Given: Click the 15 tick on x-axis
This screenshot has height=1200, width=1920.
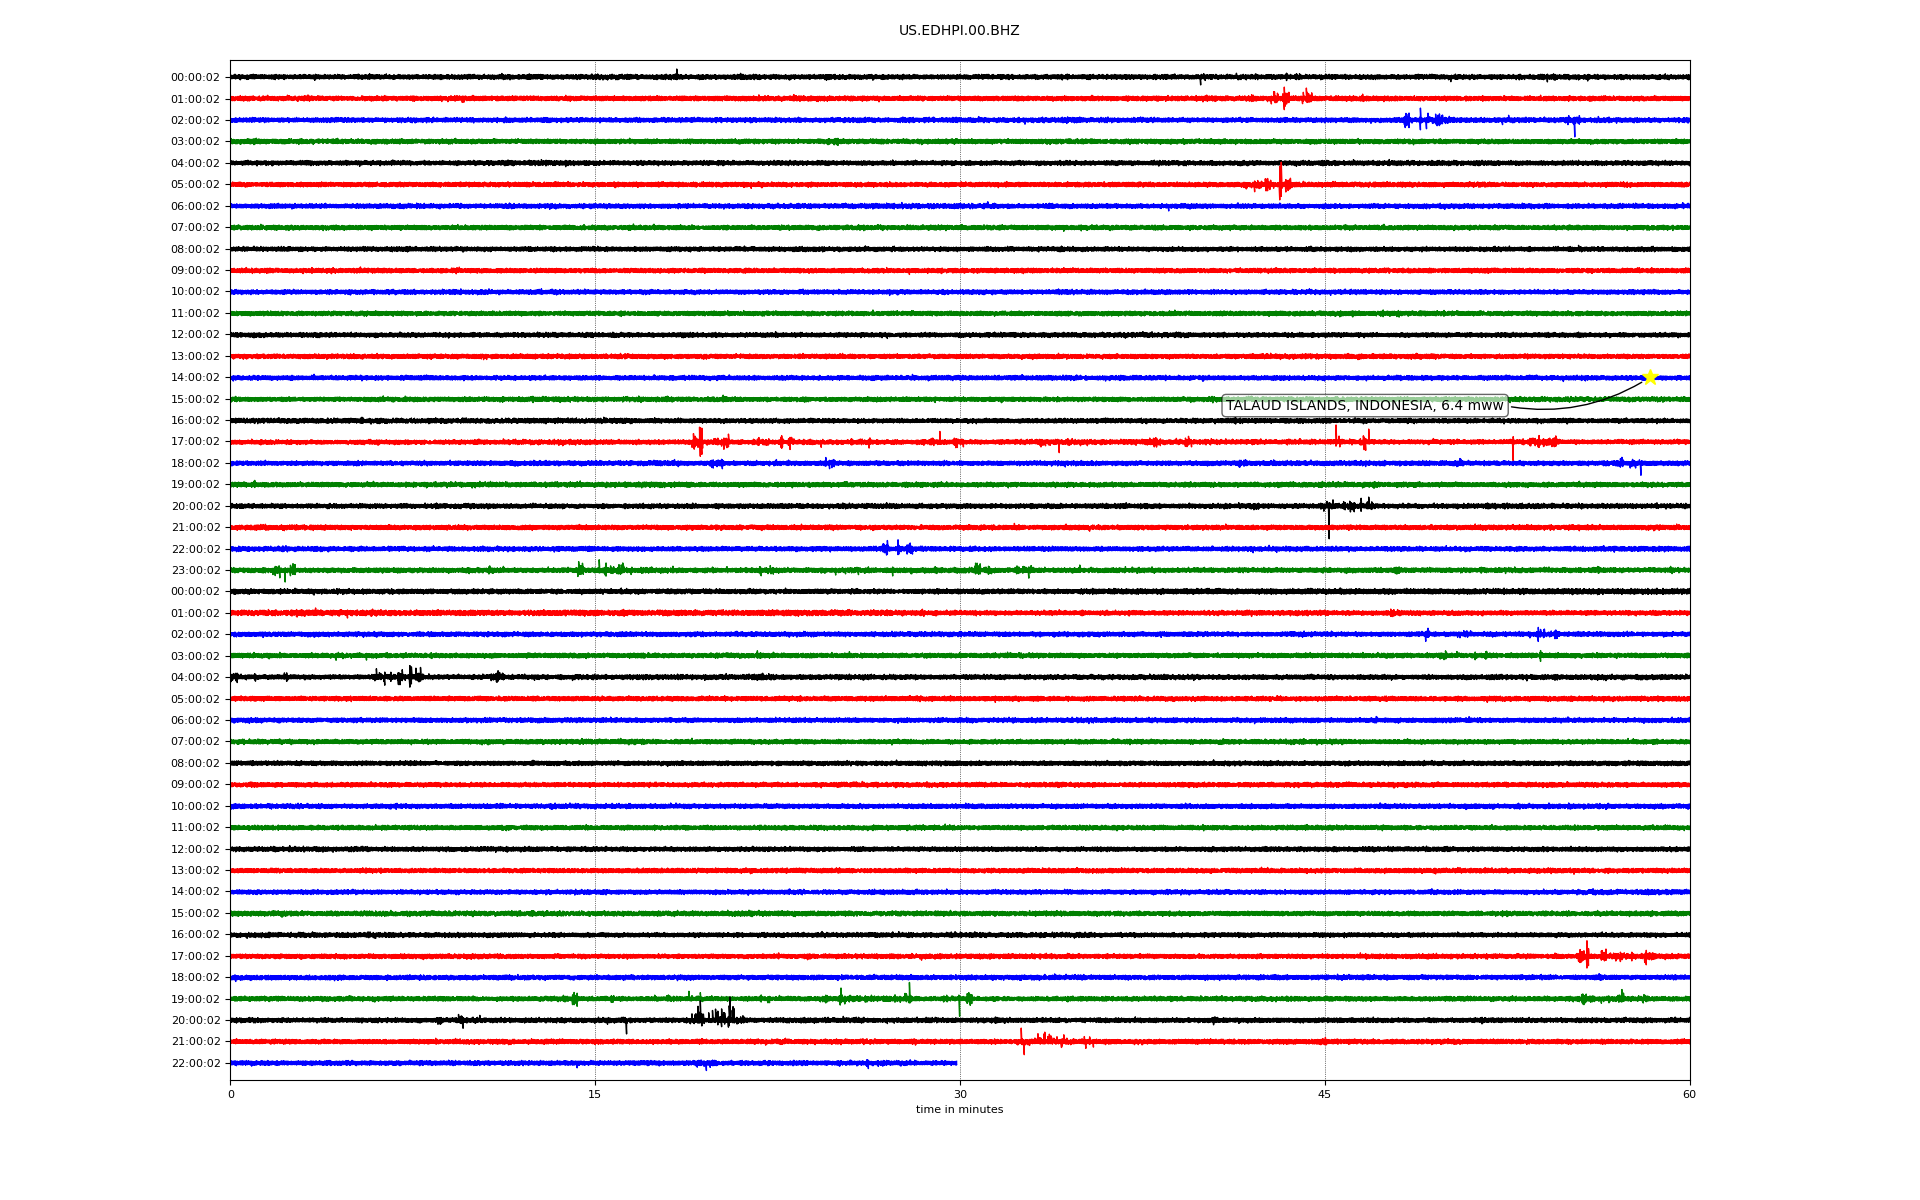Looking at the screenshot, I should [x=595, y=1094].
